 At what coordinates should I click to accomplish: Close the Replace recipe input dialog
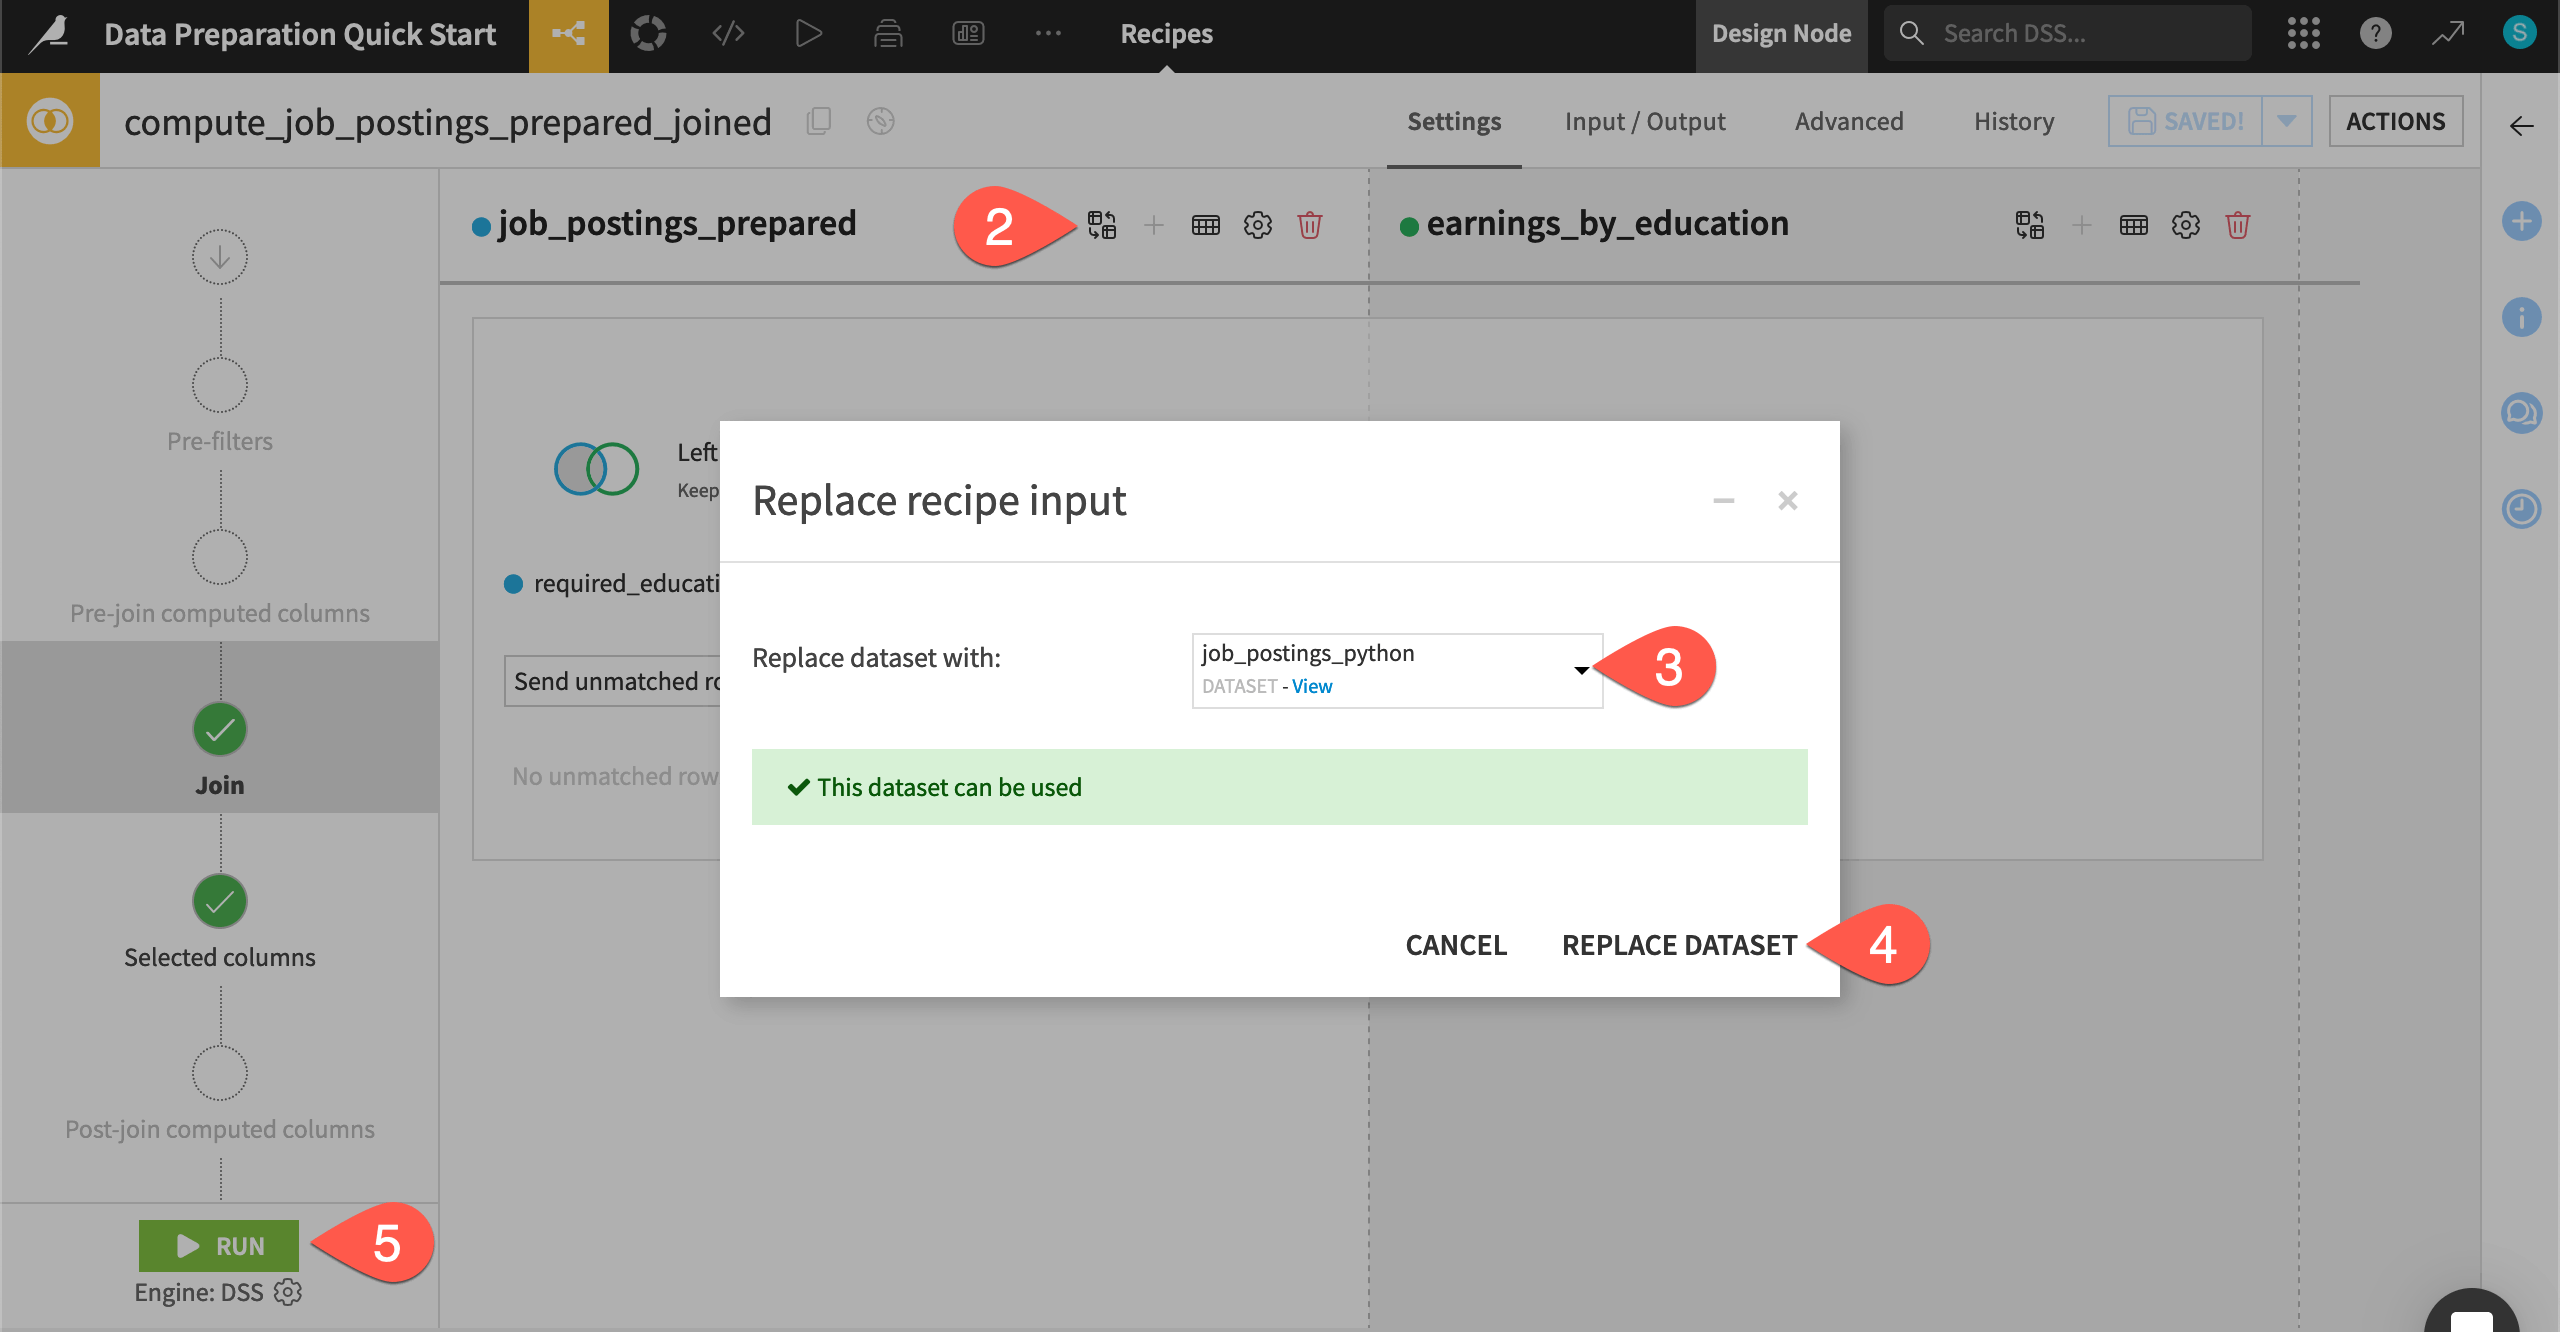click(1787, 500)
